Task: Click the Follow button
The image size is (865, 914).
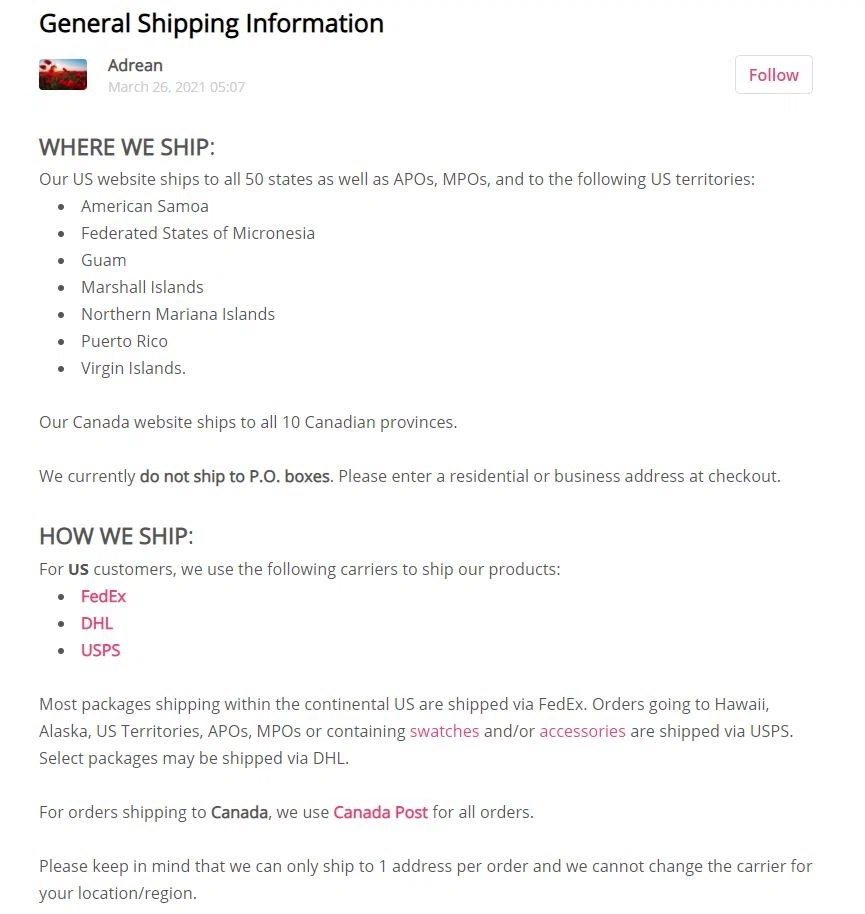Action: tap(773, 75)
